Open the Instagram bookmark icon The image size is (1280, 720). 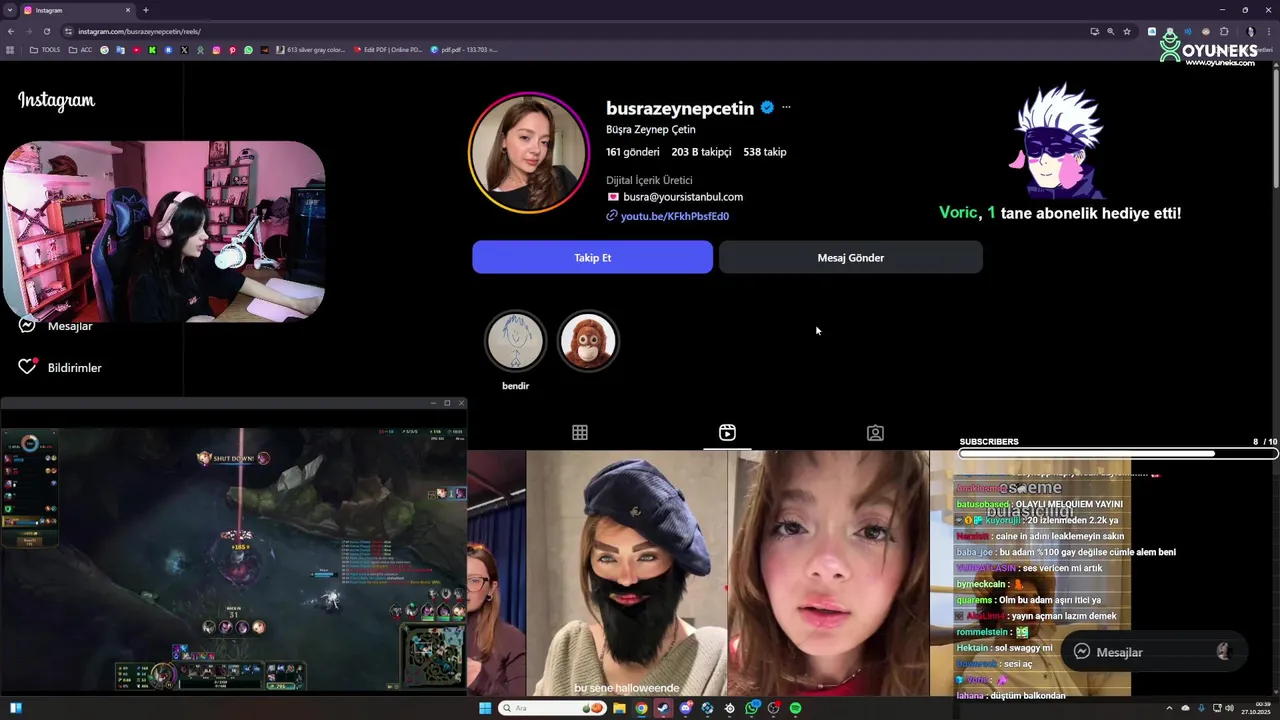216,49
